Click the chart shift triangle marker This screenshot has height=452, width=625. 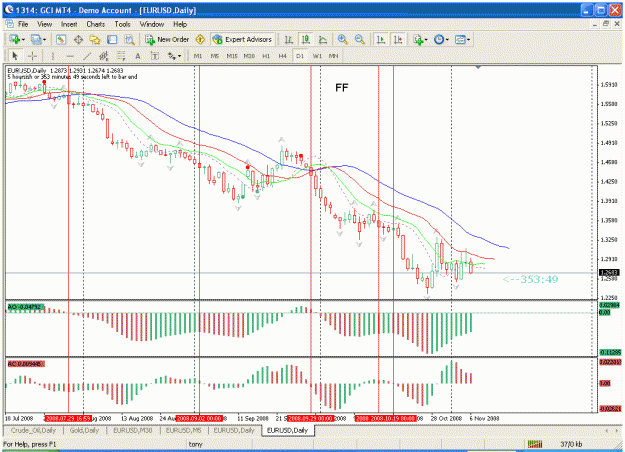tap(478, 67)
